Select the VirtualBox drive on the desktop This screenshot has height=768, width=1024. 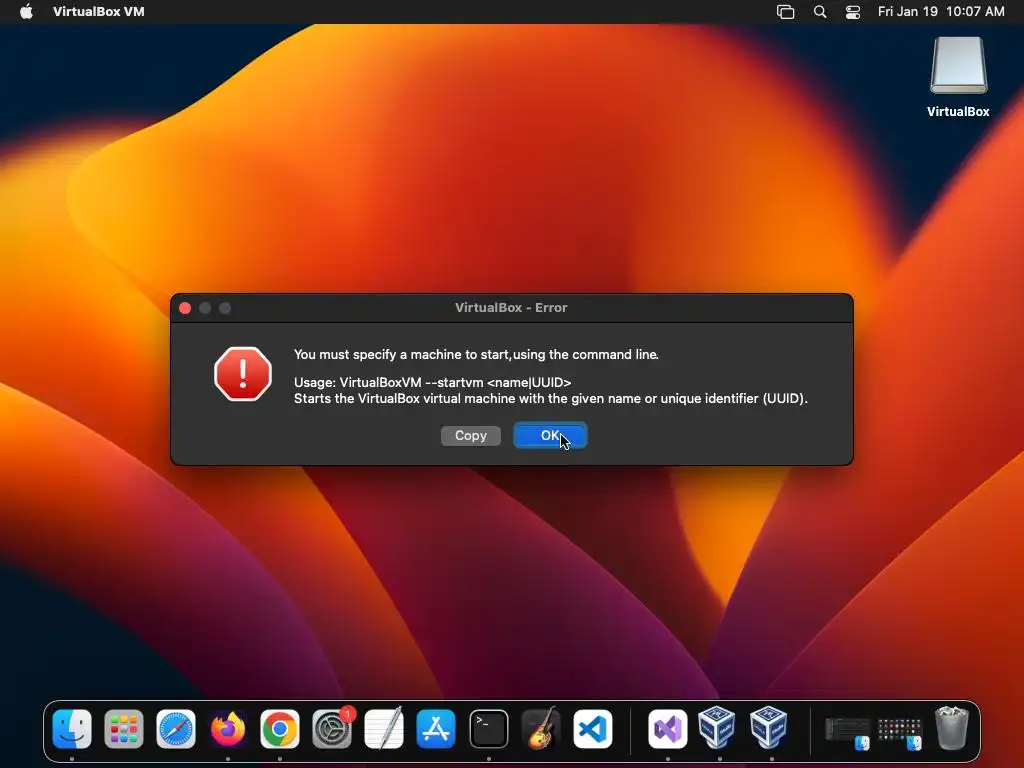pos(958,77)
